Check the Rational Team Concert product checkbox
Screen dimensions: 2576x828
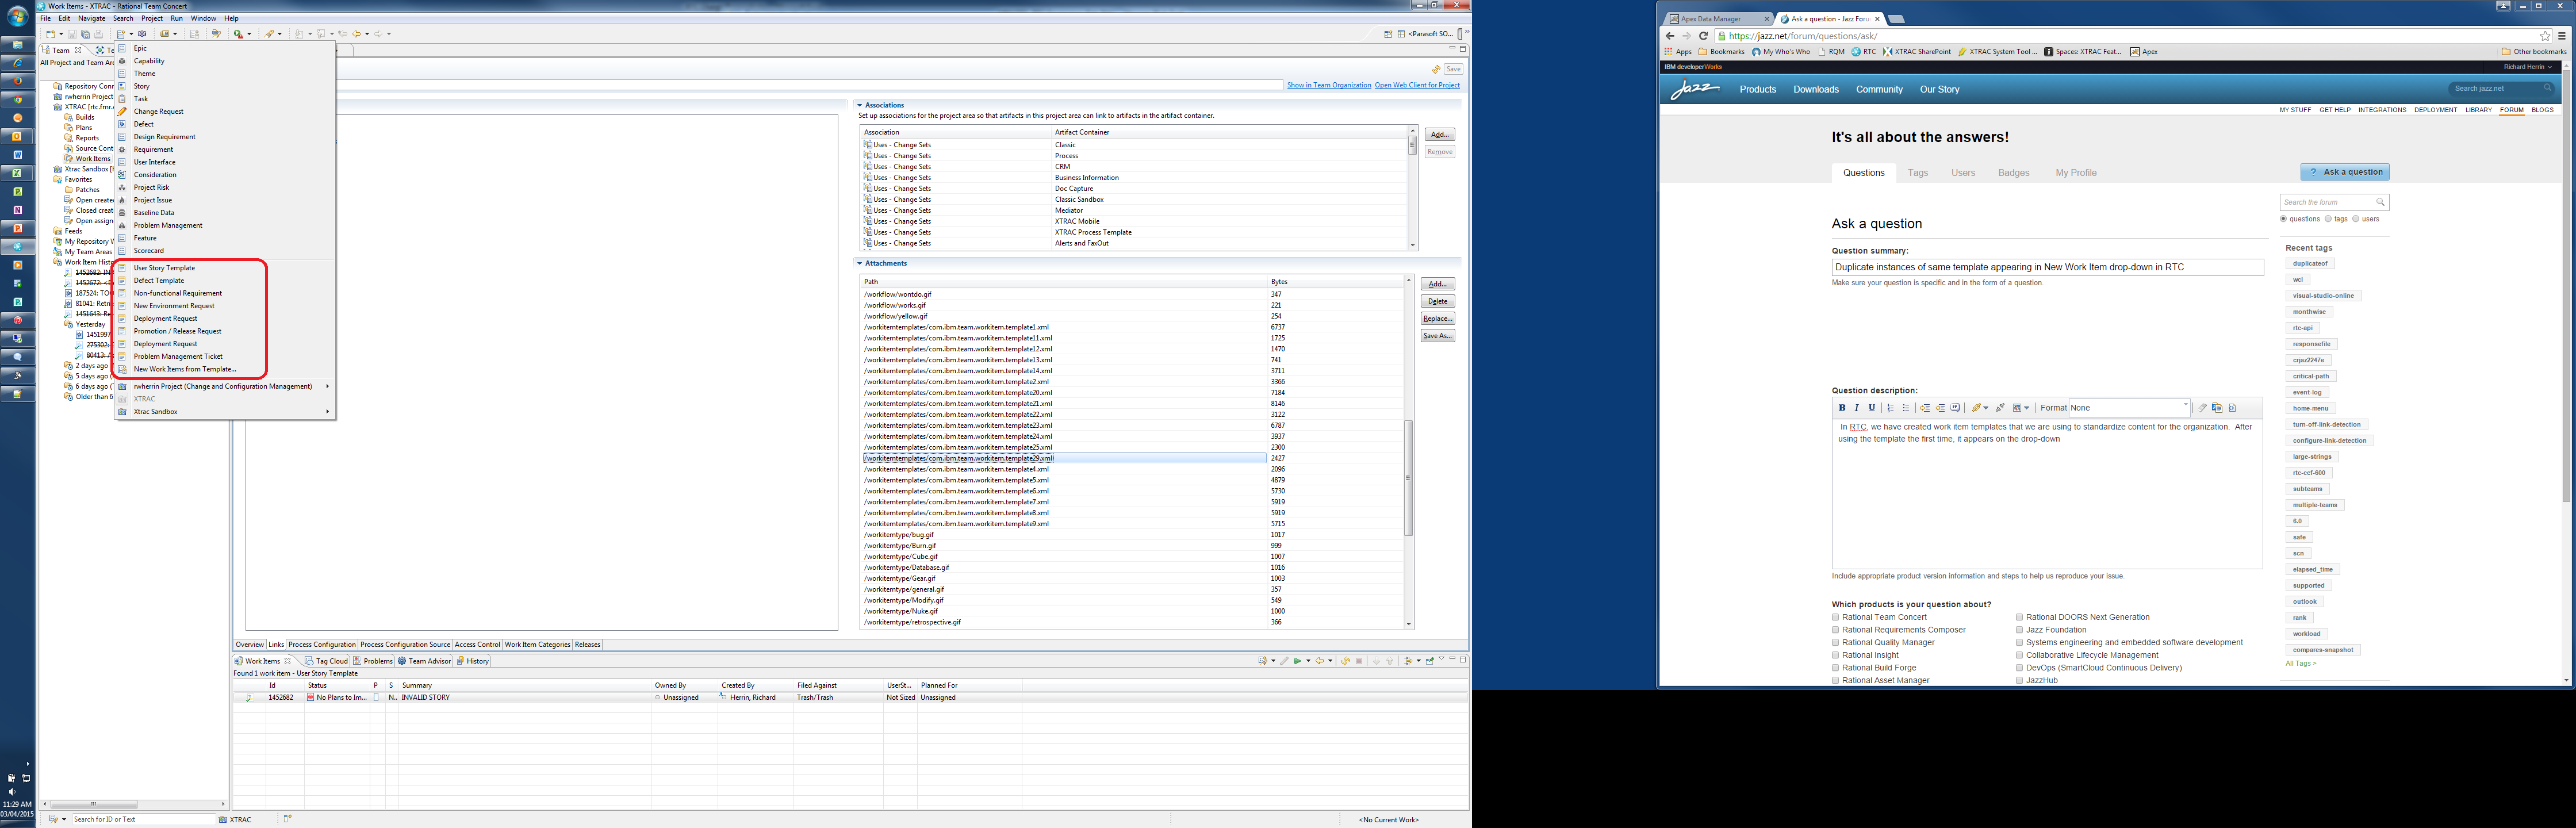click(x=1836, y=617)
